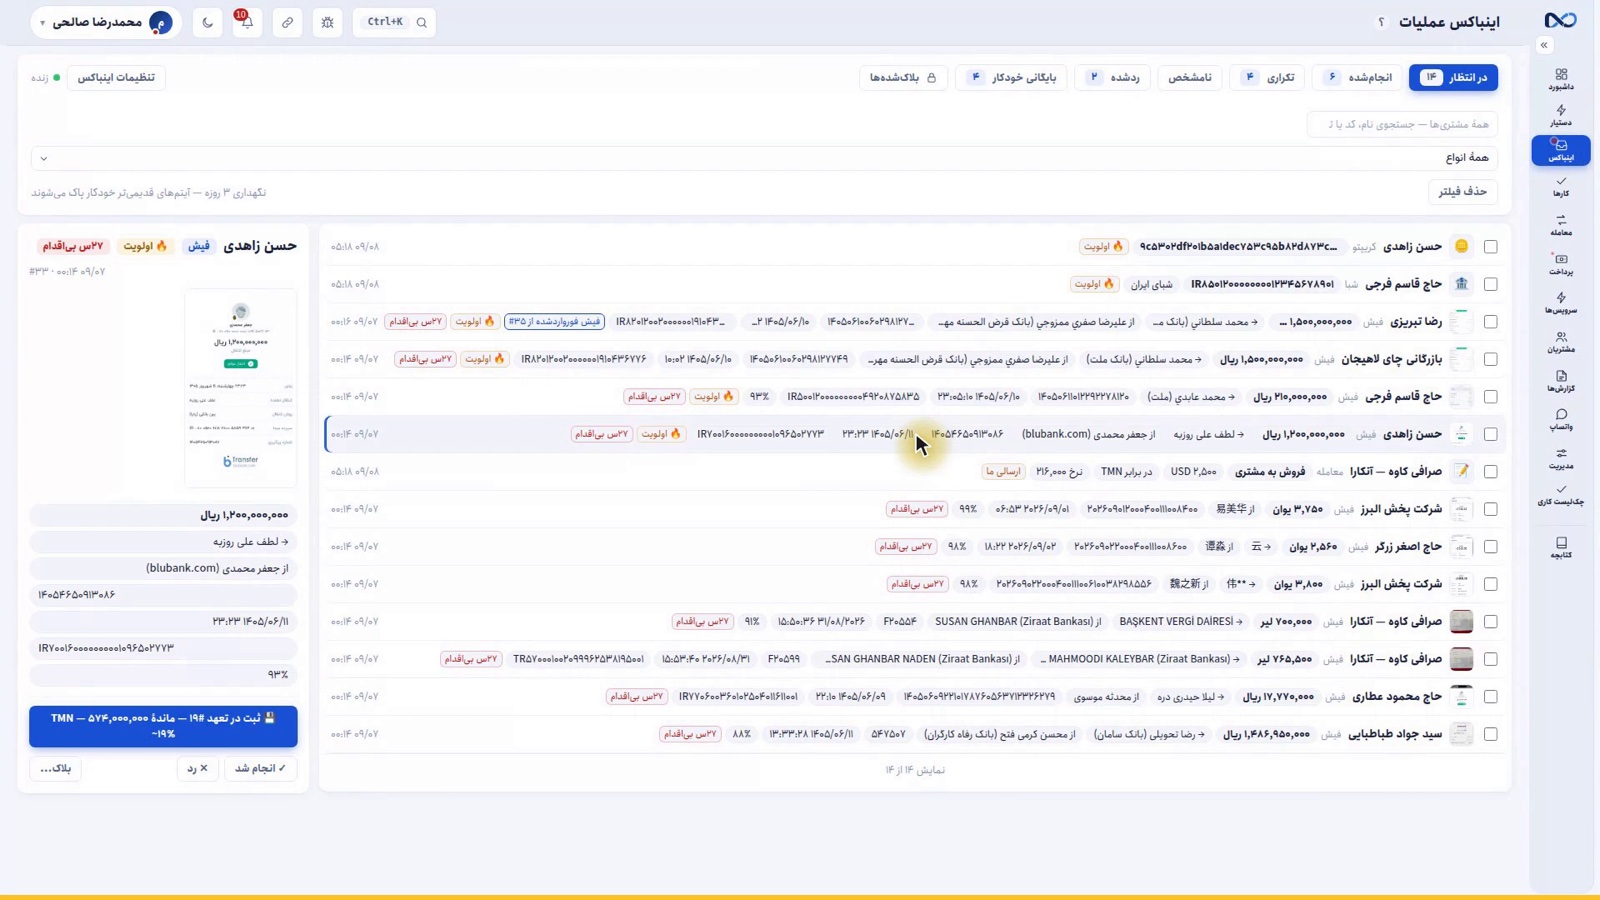Viewport: 1600px width, 900px height.
Task: Click the bug report icon
Action: [327, 22]
